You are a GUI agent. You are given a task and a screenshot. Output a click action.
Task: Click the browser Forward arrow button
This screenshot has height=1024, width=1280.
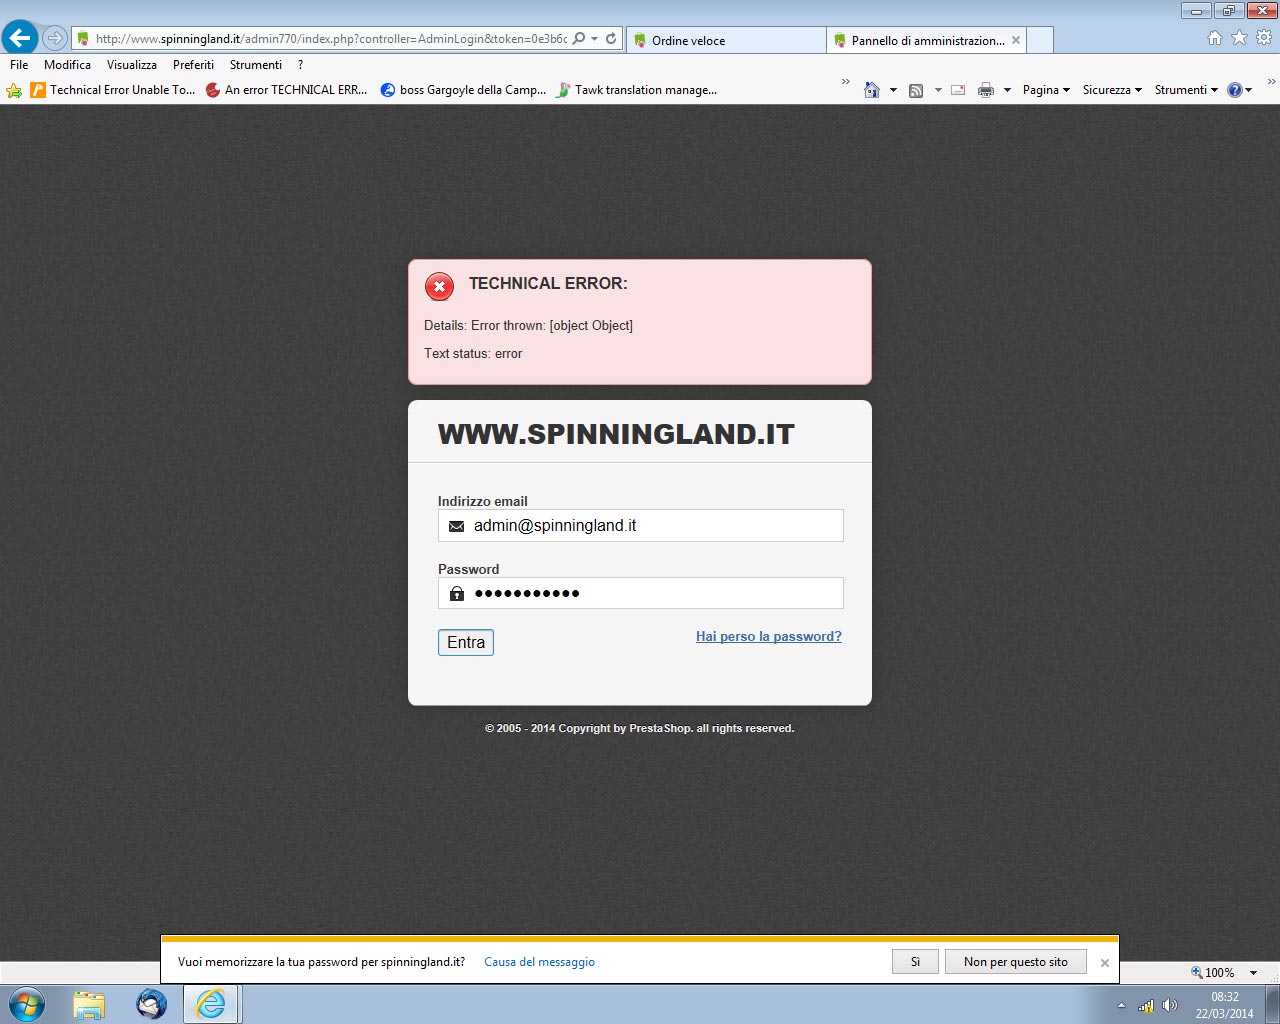point(55,39)
